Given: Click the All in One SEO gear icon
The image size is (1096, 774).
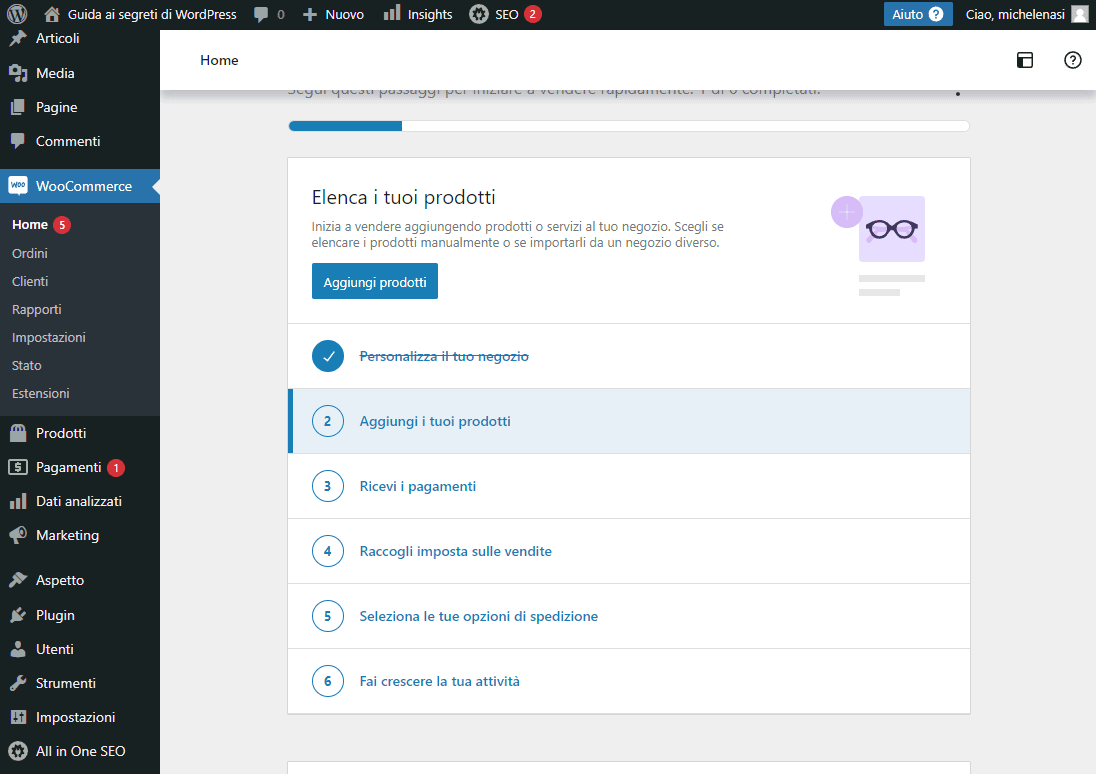Looking at the screenshot, I should (18, 752).
